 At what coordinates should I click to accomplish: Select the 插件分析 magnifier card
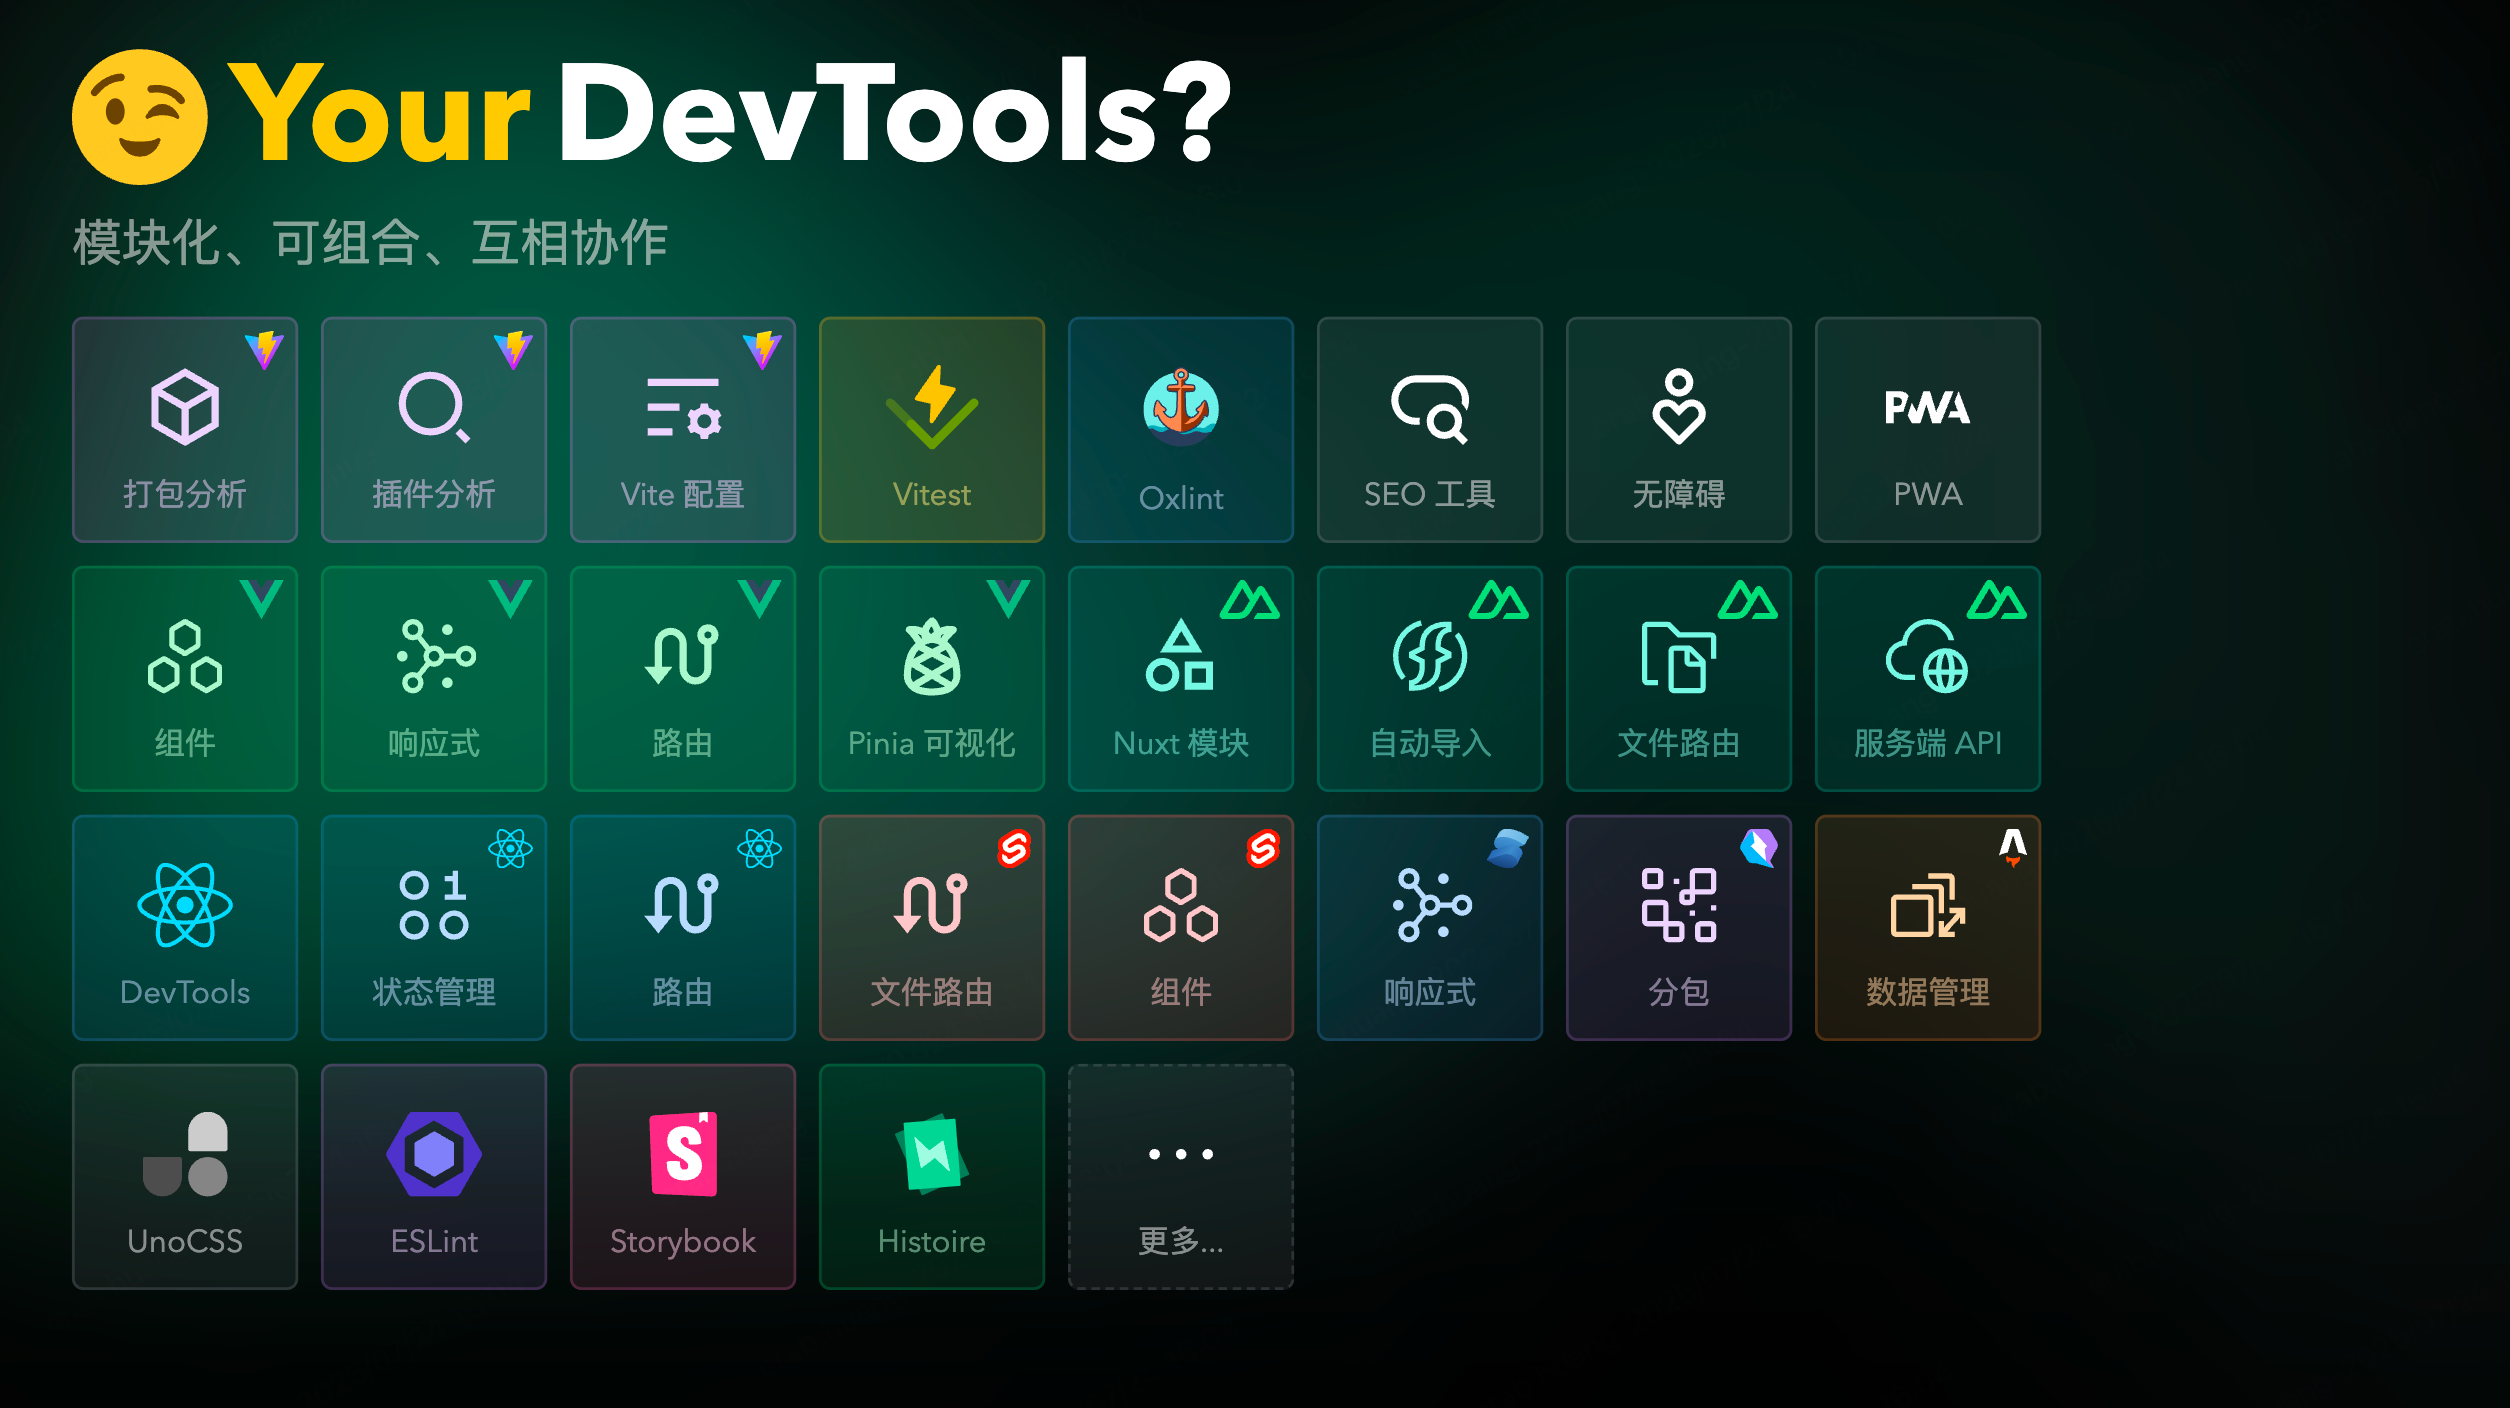(x=434, y=430)
